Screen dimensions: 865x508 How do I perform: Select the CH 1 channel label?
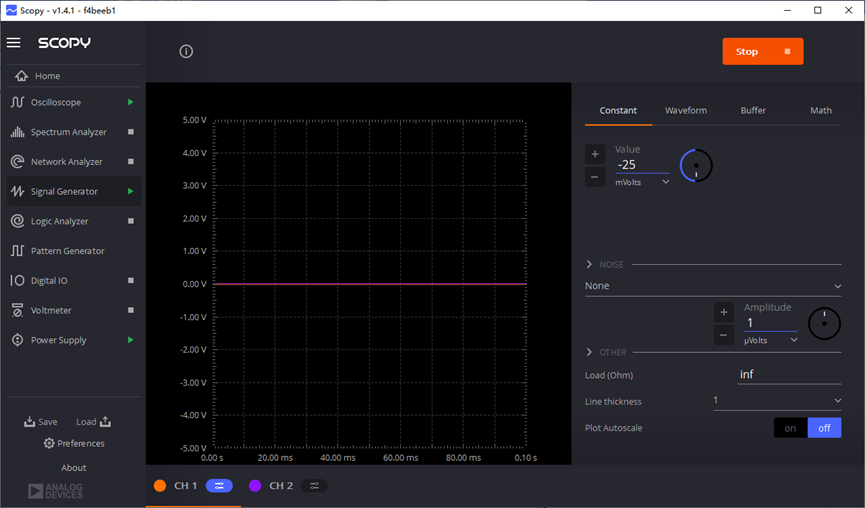click(185, 486)
